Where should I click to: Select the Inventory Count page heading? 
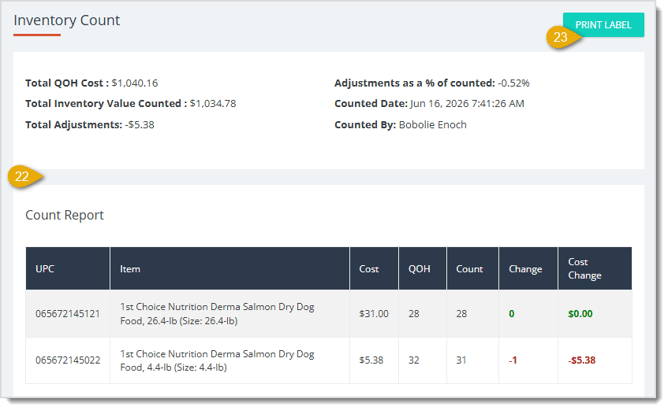click(67, 20)
